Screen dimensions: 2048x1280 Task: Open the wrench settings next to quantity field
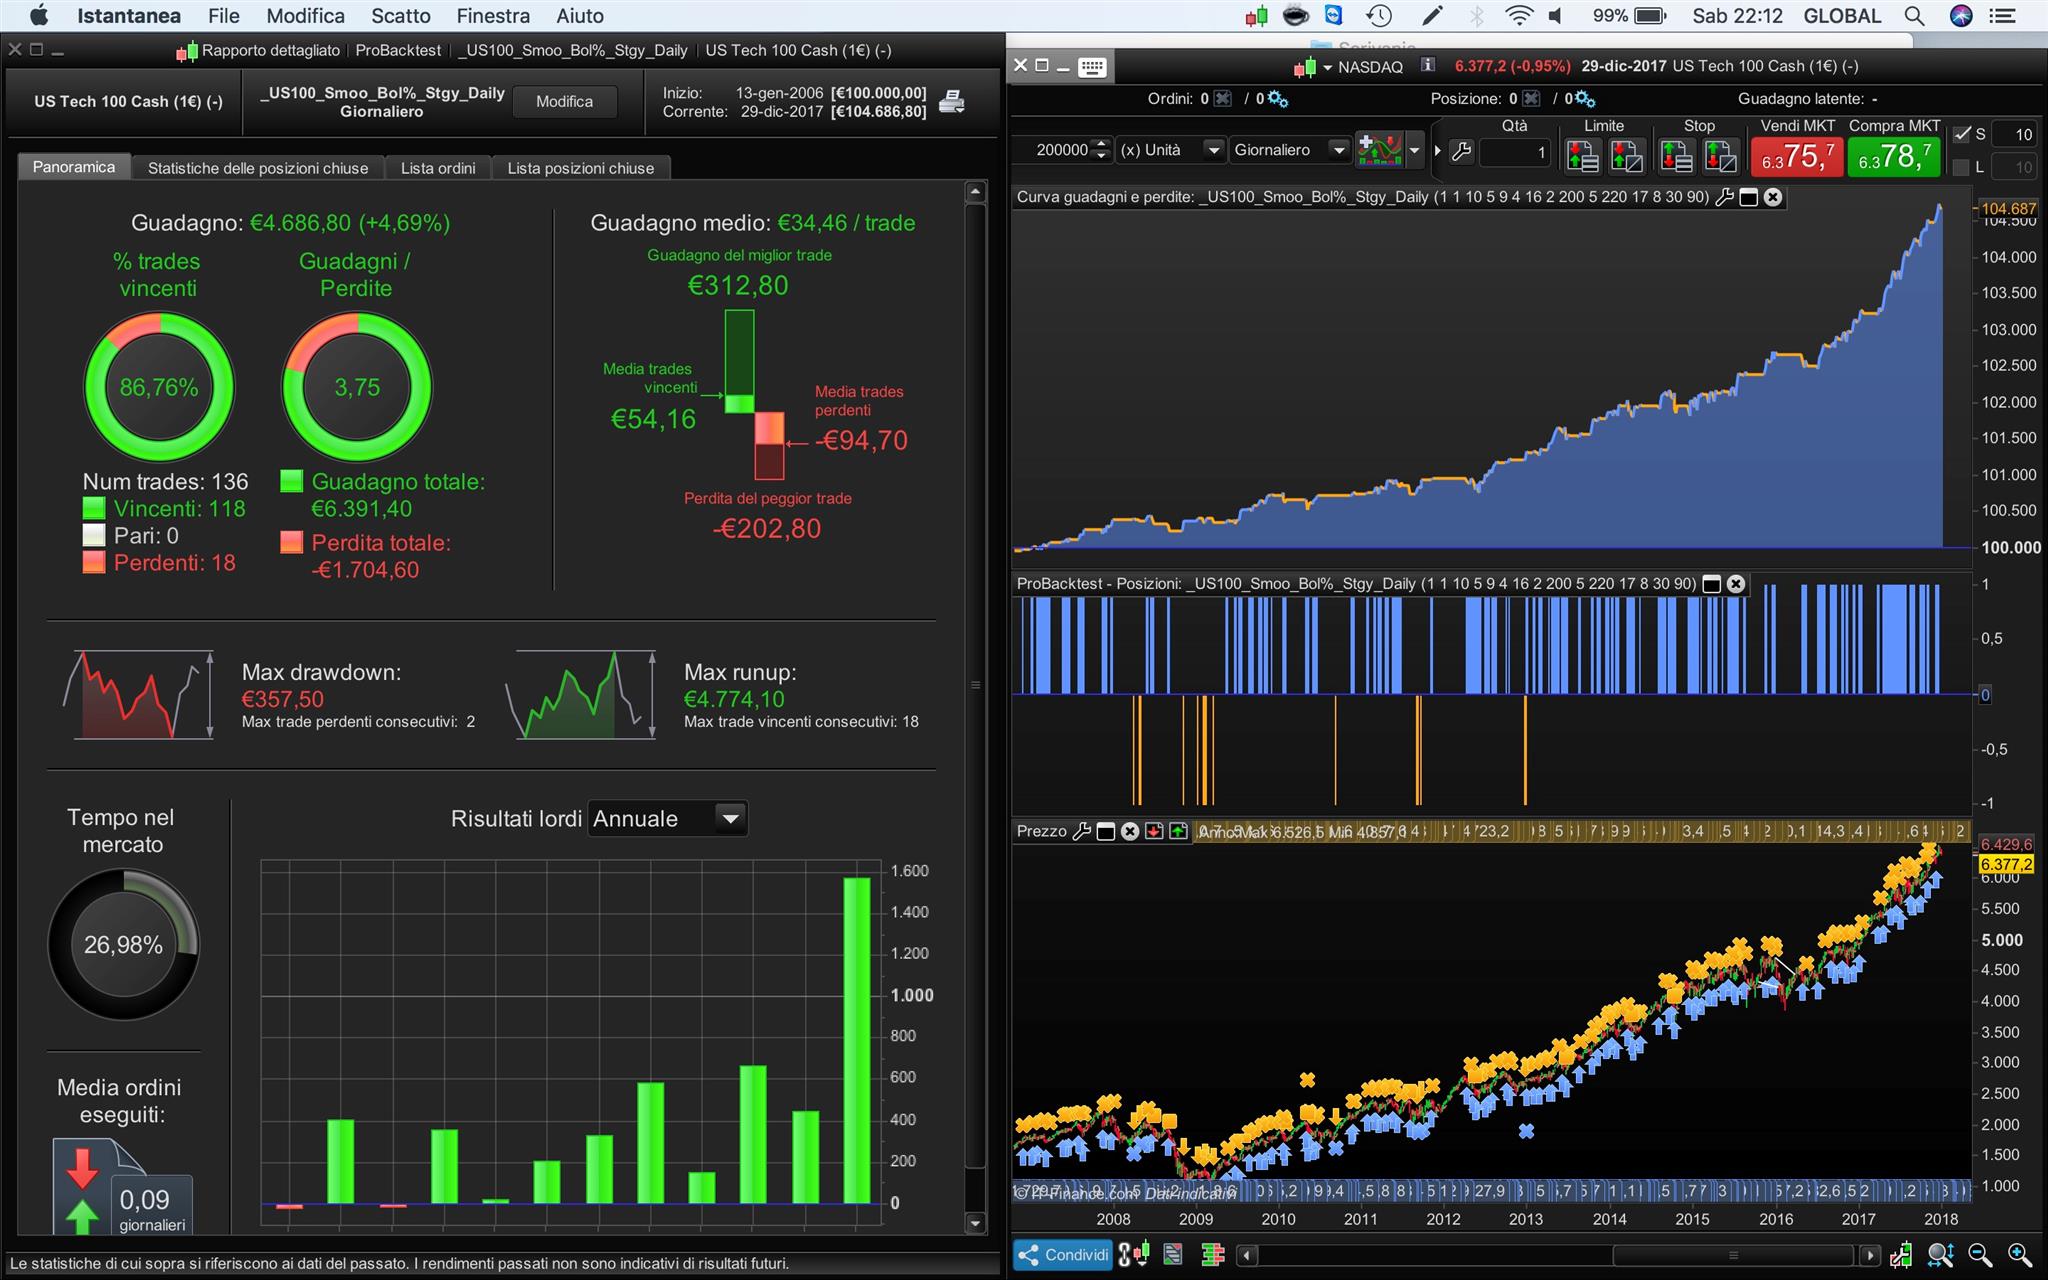tap(1461, 152)
